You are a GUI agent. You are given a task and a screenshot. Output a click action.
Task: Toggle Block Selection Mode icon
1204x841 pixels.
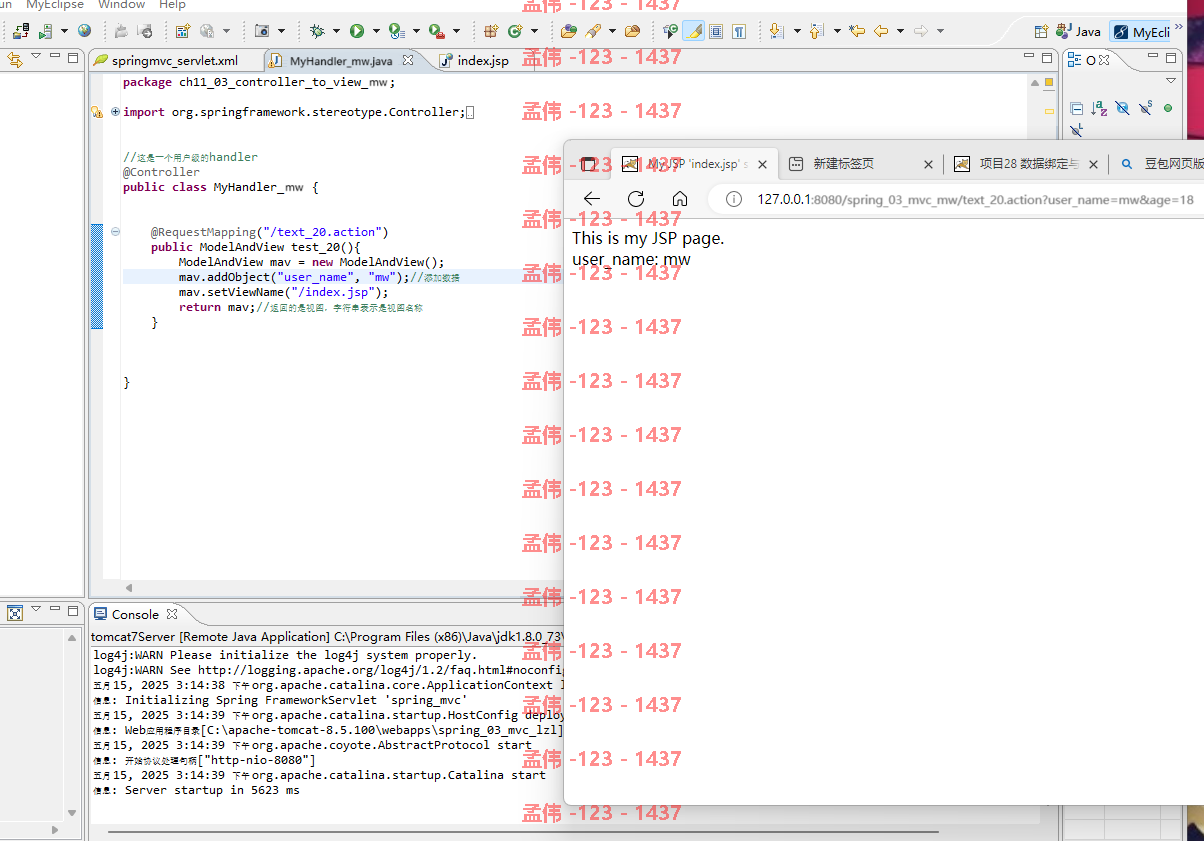click(x=716, y=31)
